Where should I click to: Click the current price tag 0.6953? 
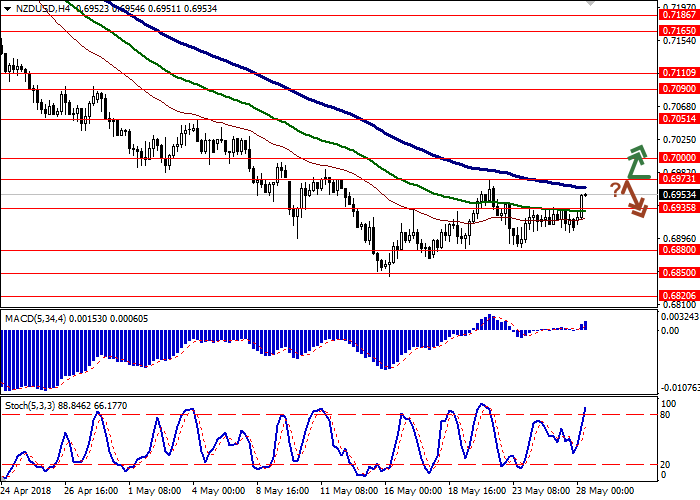pyautogui.click(x=676, y=194)
